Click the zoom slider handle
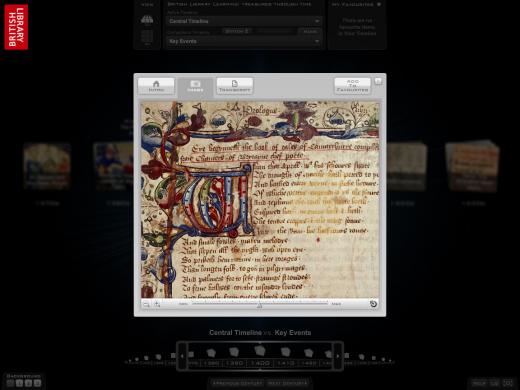Screen dimensions: 520x390 coord(260,305)
